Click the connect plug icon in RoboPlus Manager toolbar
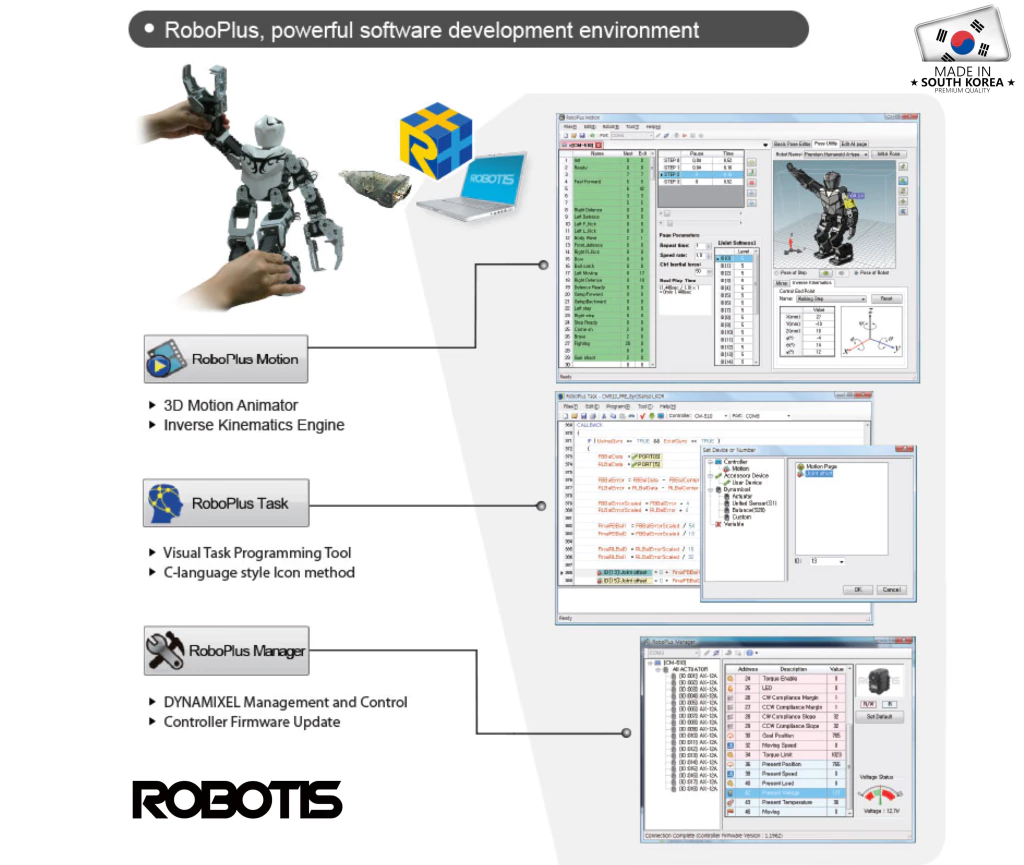 pyautogui.click(x=715, y=652)
